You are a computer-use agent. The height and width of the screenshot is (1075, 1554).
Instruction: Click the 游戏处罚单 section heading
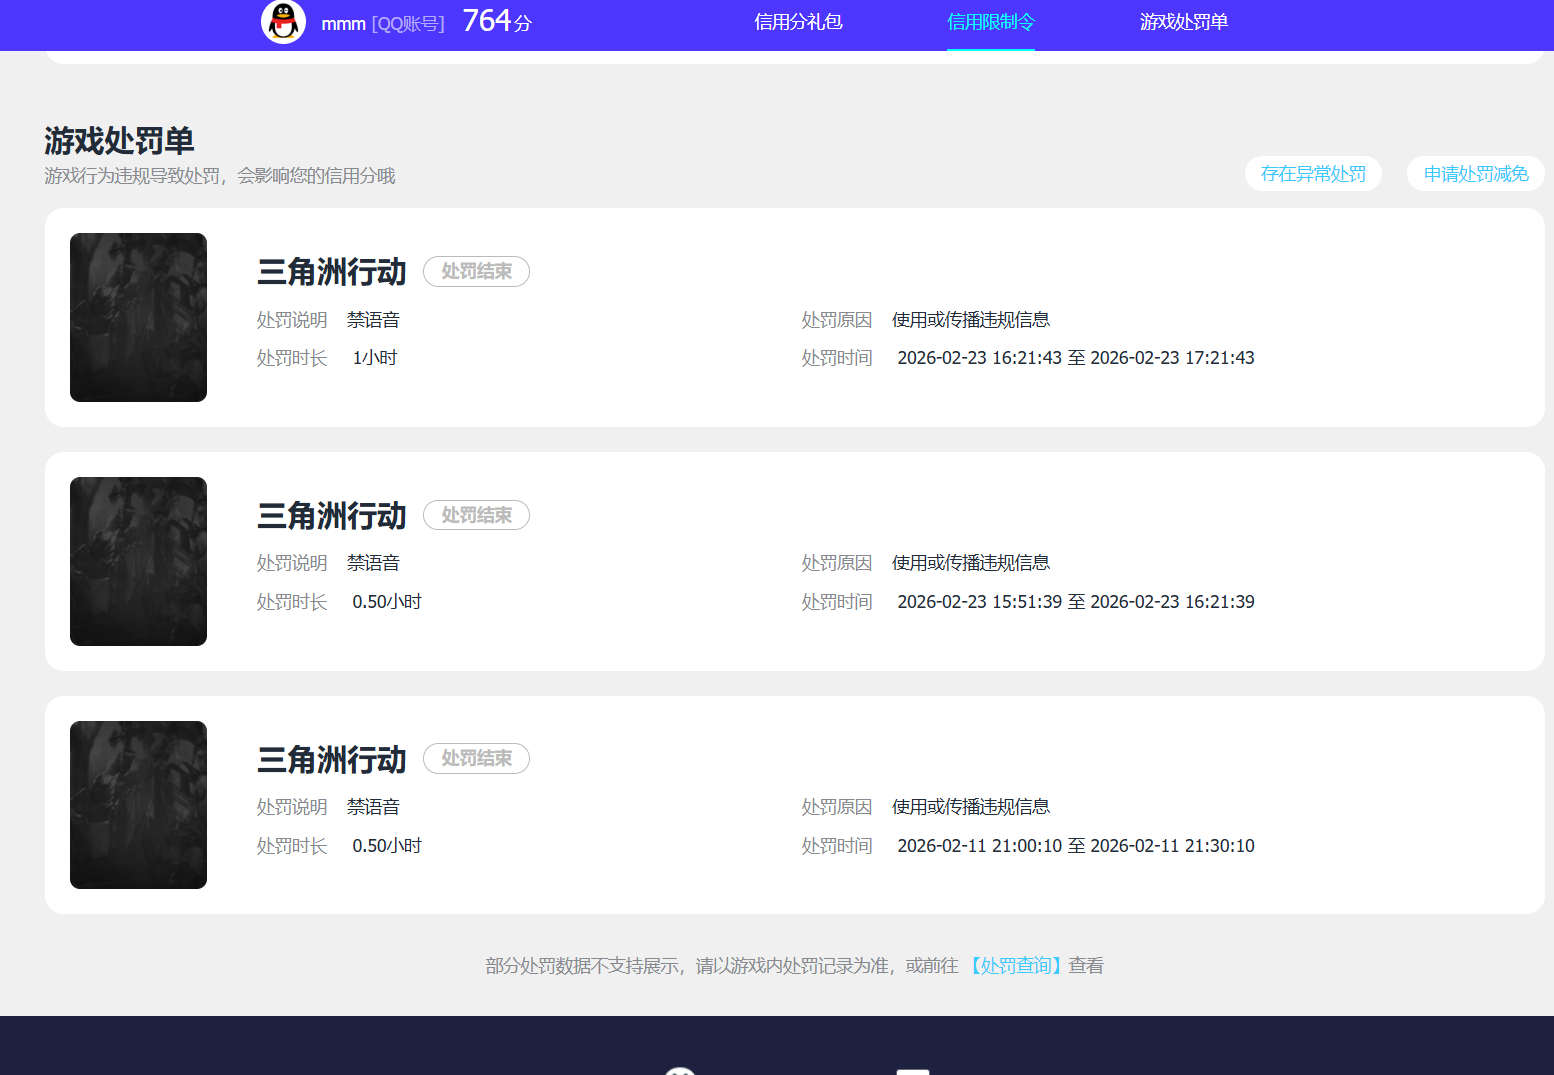click(x=119, y=141)
